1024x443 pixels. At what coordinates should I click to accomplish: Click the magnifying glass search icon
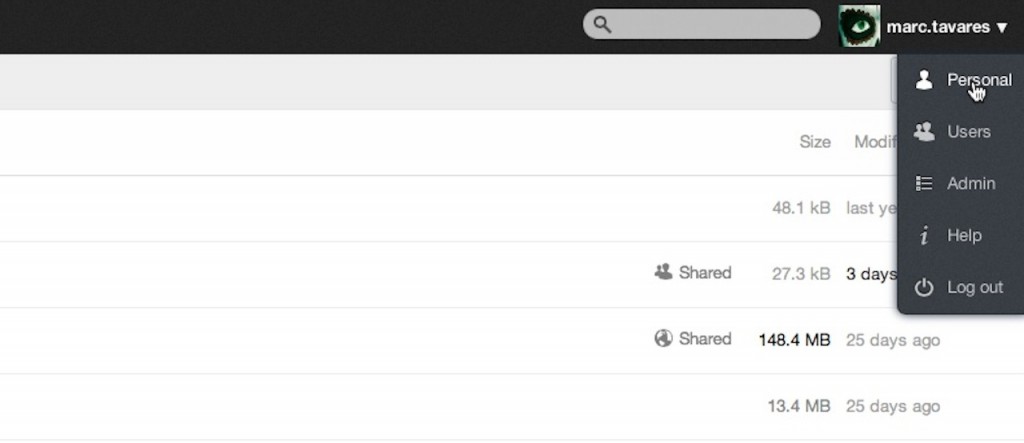pyautogui.click(x=602, y=25)
